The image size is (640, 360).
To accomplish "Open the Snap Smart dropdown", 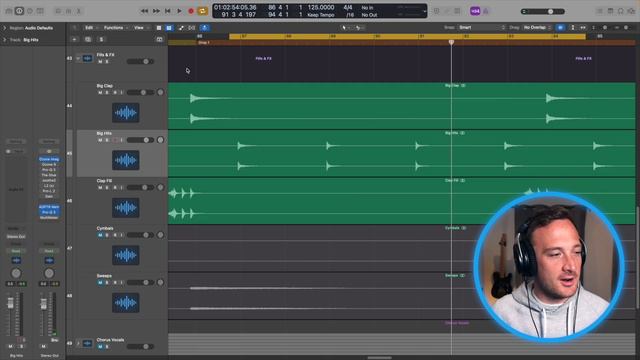I will click(x=482, y=27).
